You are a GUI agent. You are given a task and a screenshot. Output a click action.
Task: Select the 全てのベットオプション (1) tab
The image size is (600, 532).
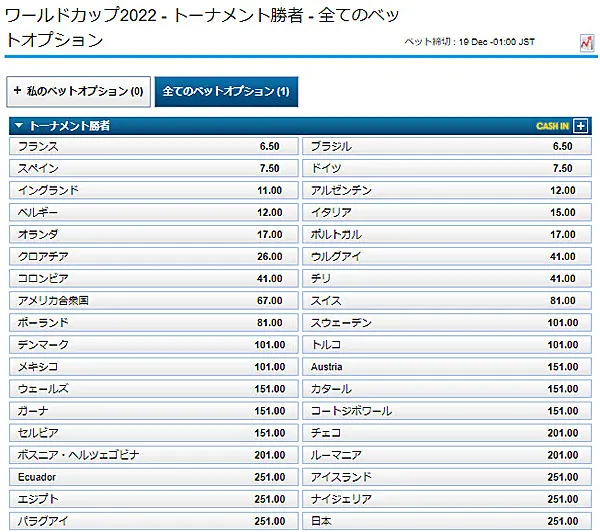(x=227, y=91)
